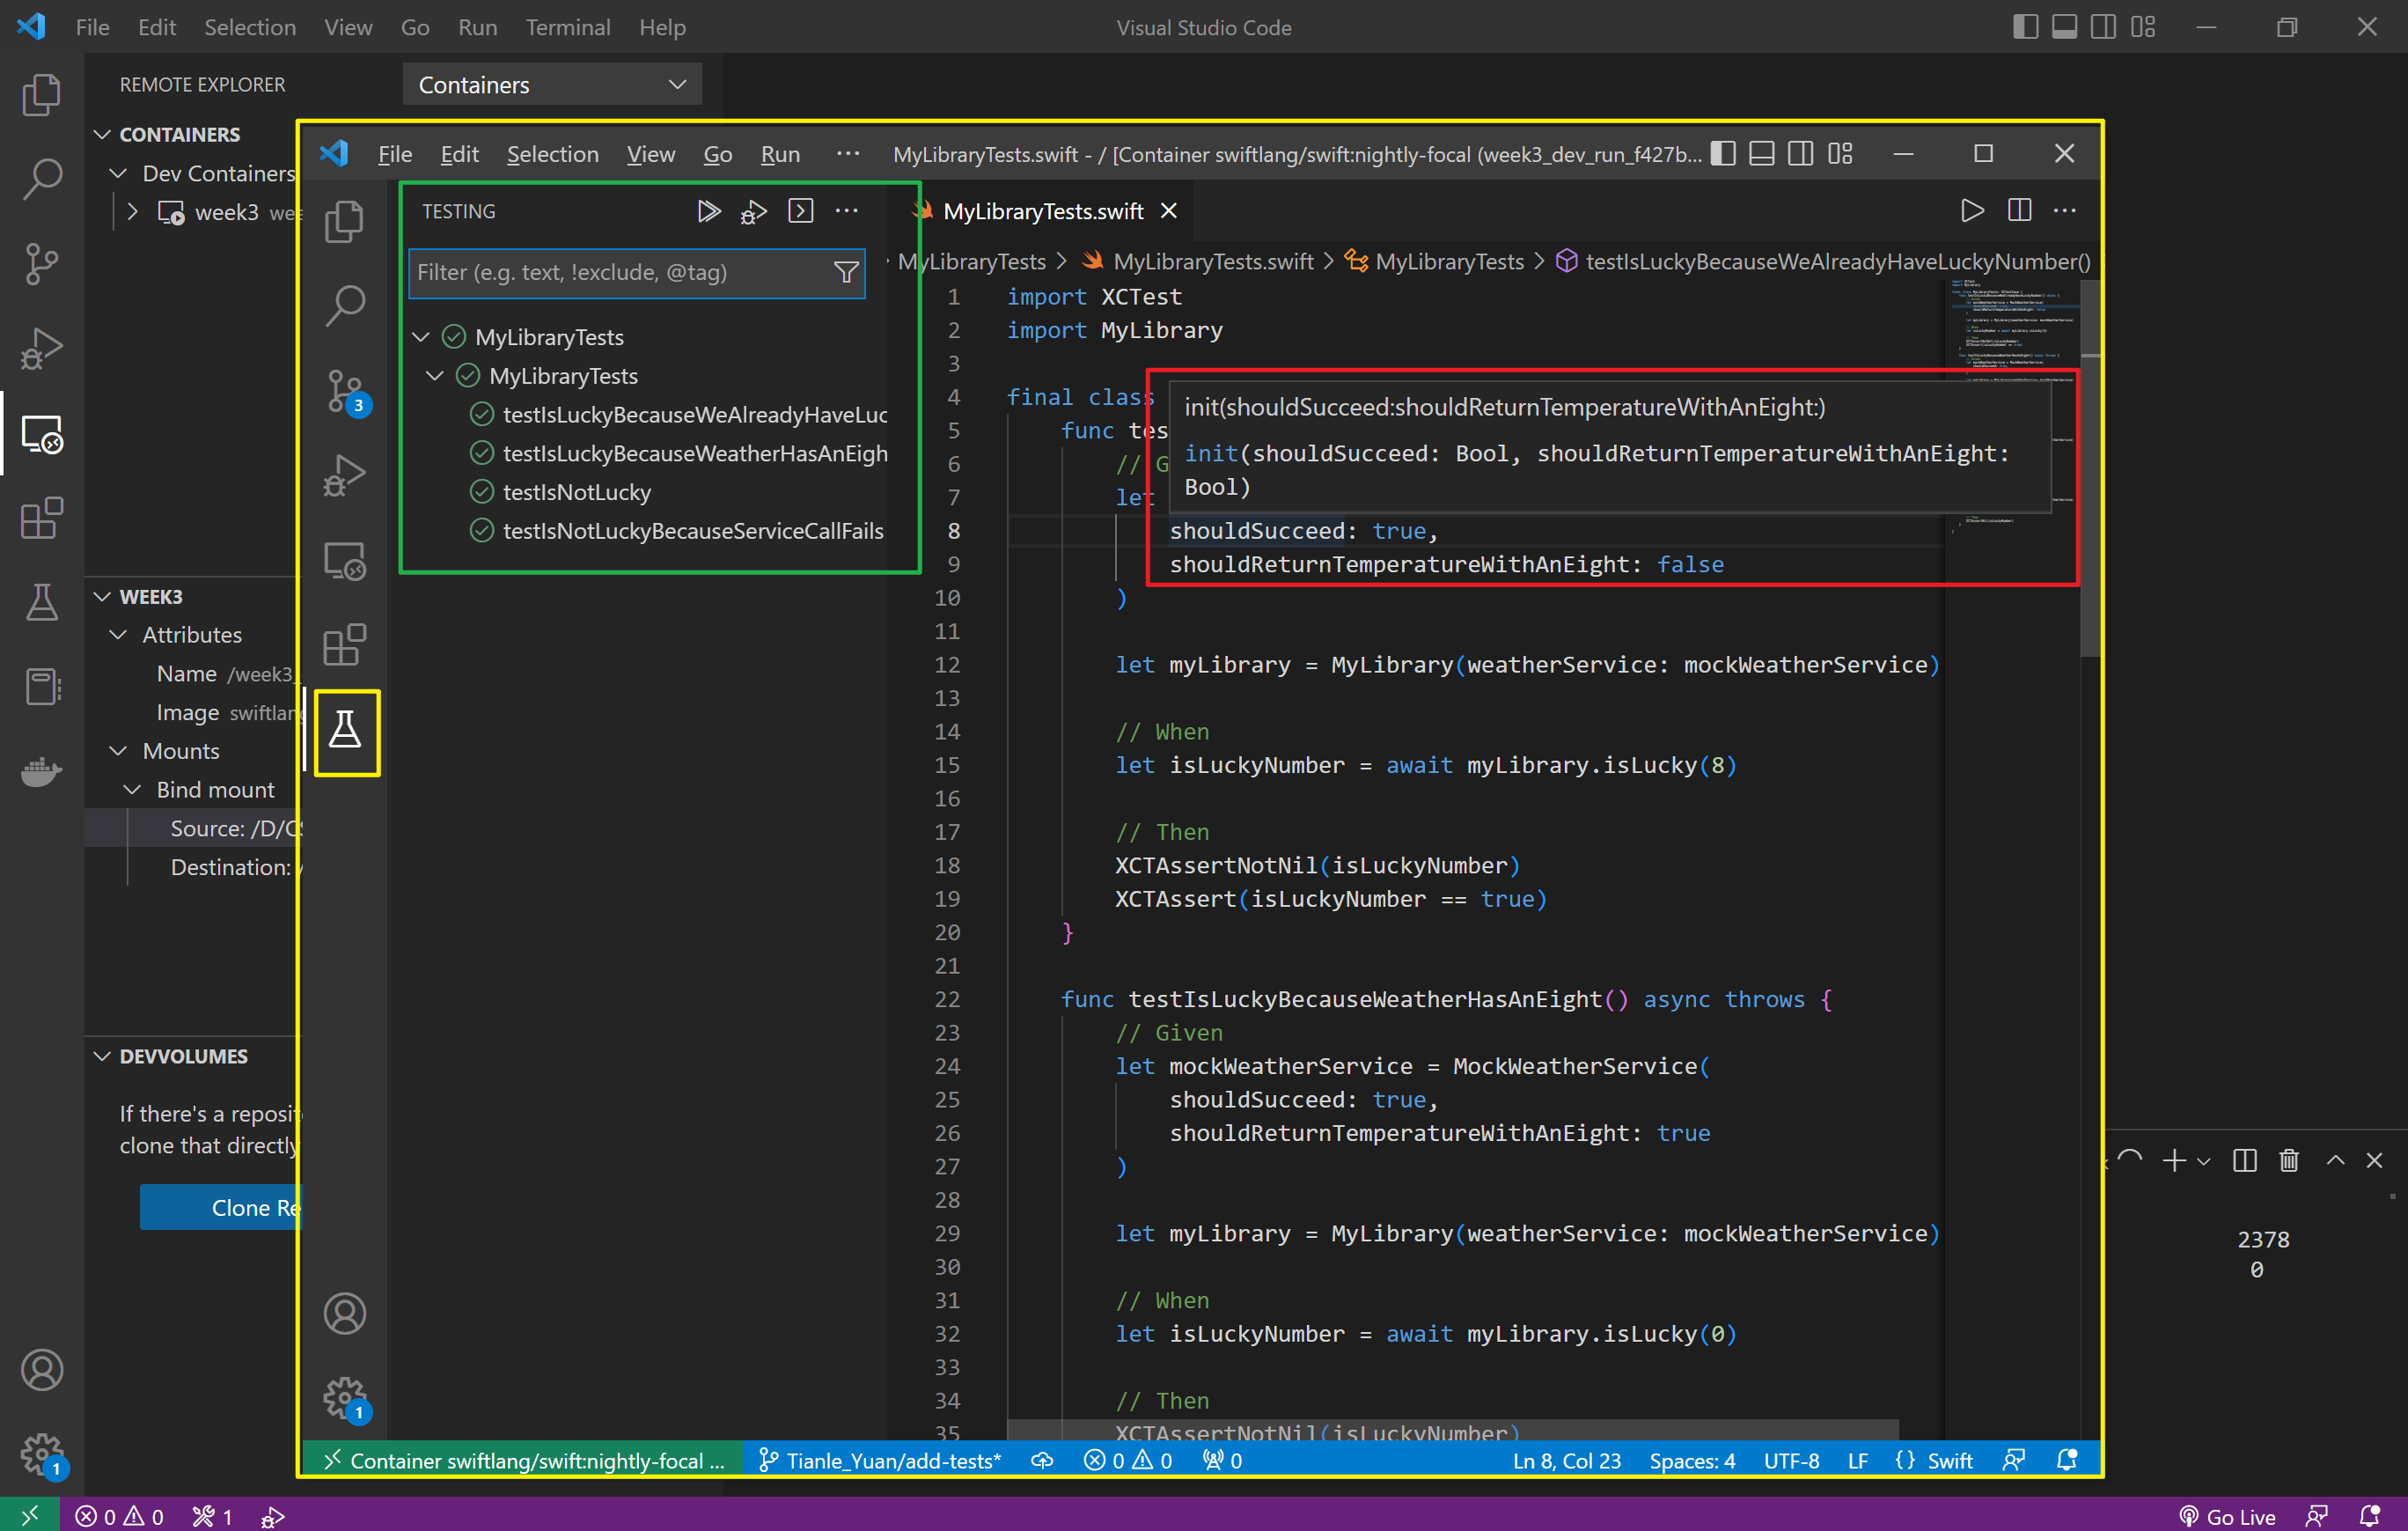This screenshot has height=1531, width=2408.
Task: Debug all tests in Testing panel
Action: [754, 211]
